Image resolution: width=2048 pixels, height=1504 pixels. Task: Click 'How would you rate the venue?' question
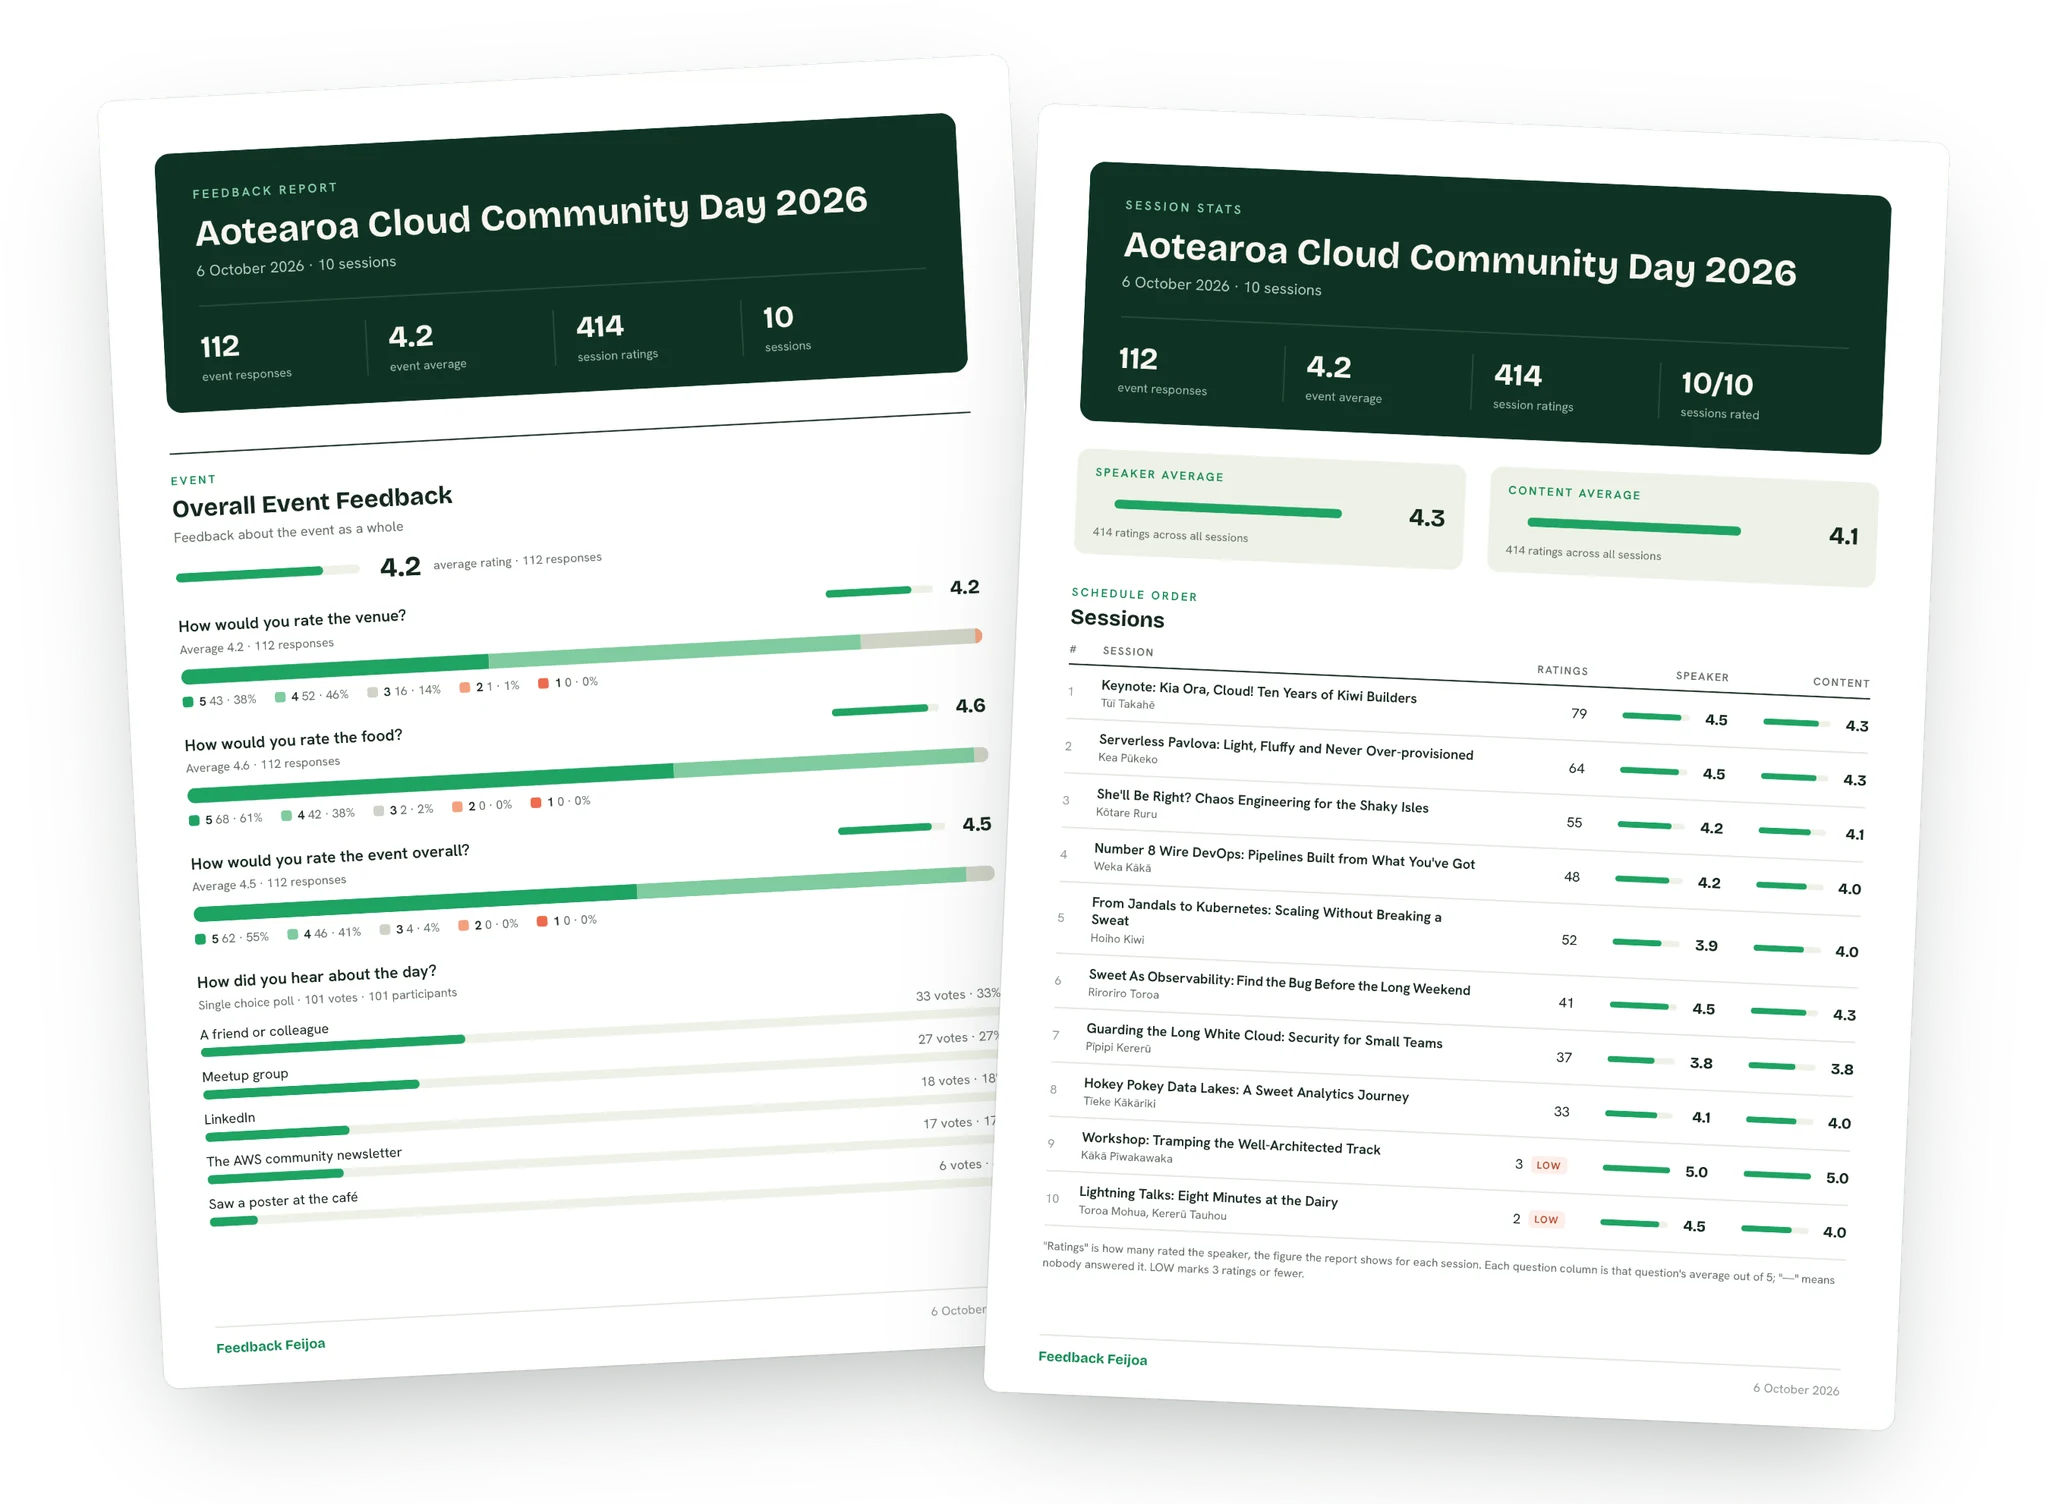click(x=292, y=621)
